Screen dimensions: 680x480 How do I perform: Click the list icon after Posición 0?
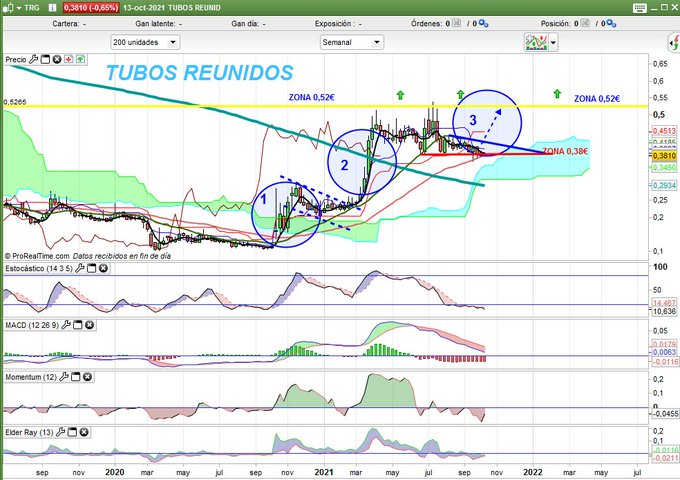coord(585,23)
